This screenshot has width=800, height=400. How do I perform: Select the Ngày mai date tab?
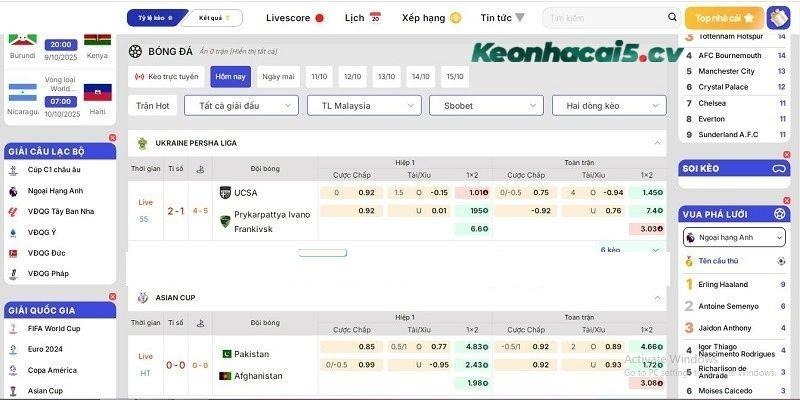pyautogui.click(x=278, y=76)
